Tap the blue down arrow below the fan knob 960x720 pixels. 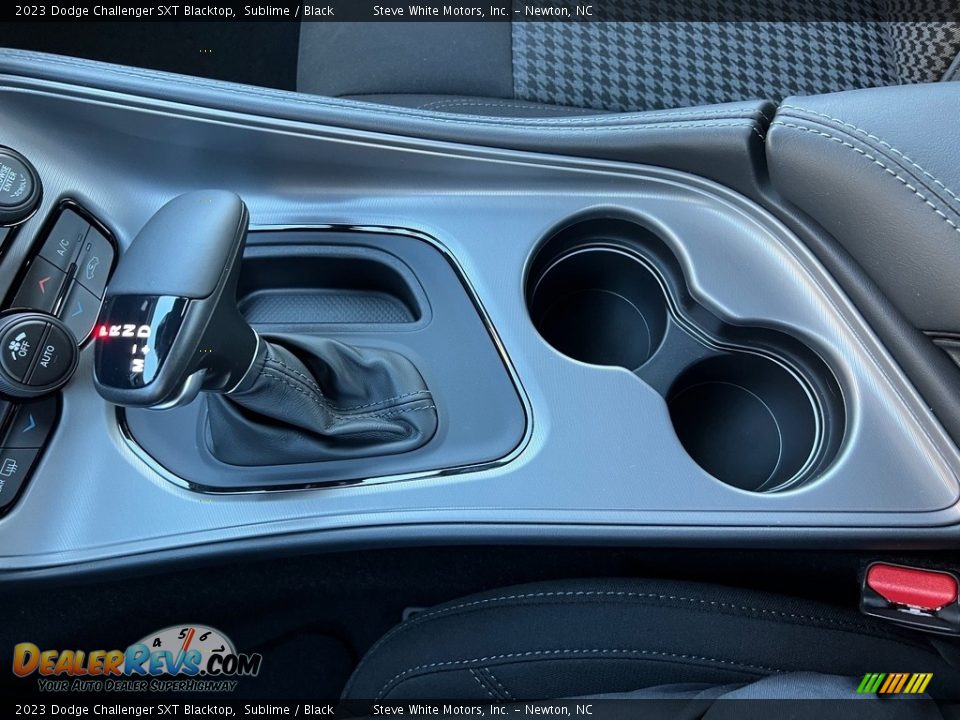coord(28,422)
